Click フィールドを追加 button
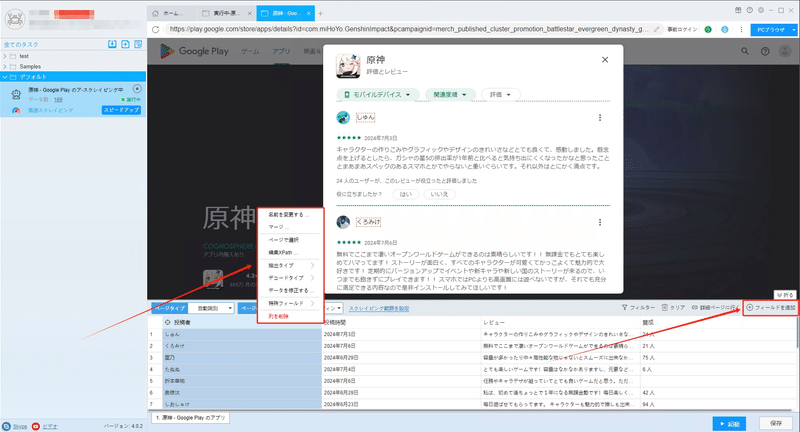The height and width of the screenshot is (432, 800). pyautogui.click(x=770, y=308)
